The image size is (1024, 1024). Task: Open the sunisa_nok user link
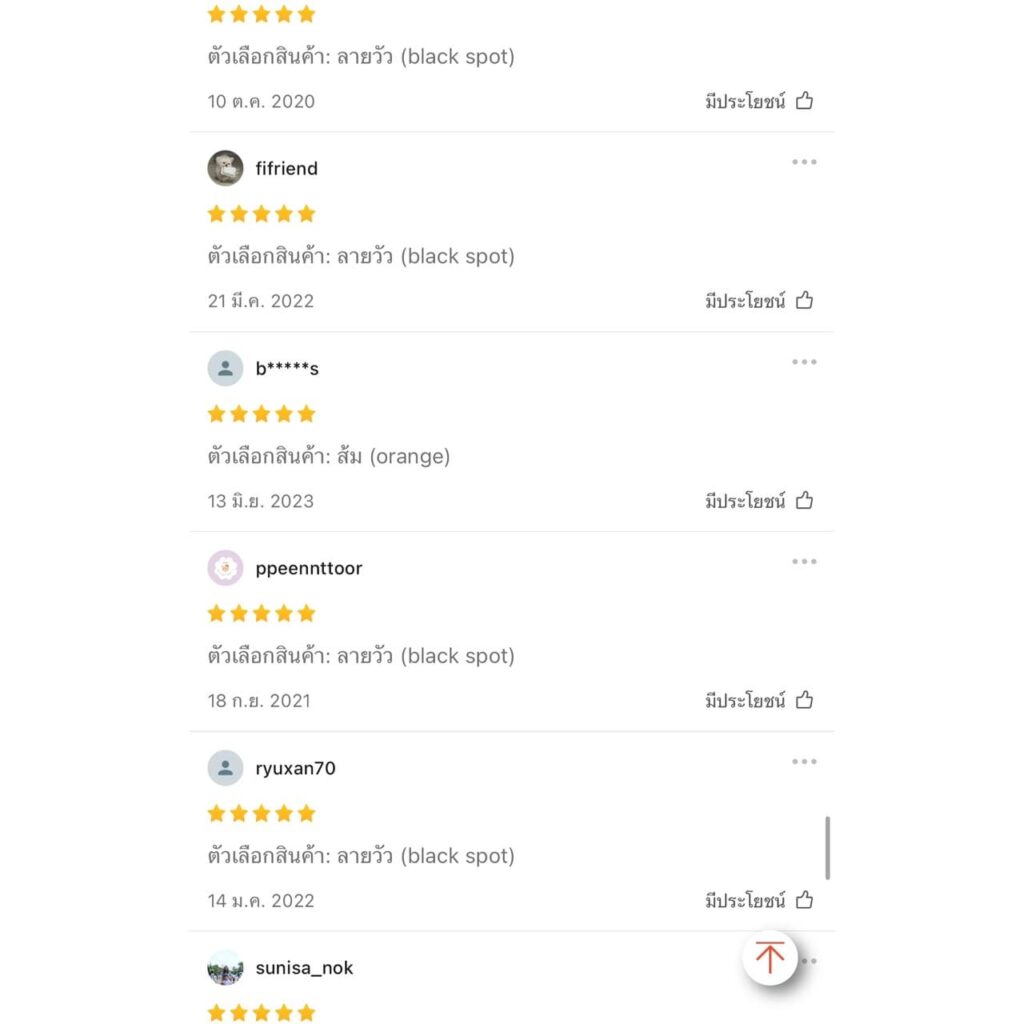pyautogui.click(x=304, y=968)
